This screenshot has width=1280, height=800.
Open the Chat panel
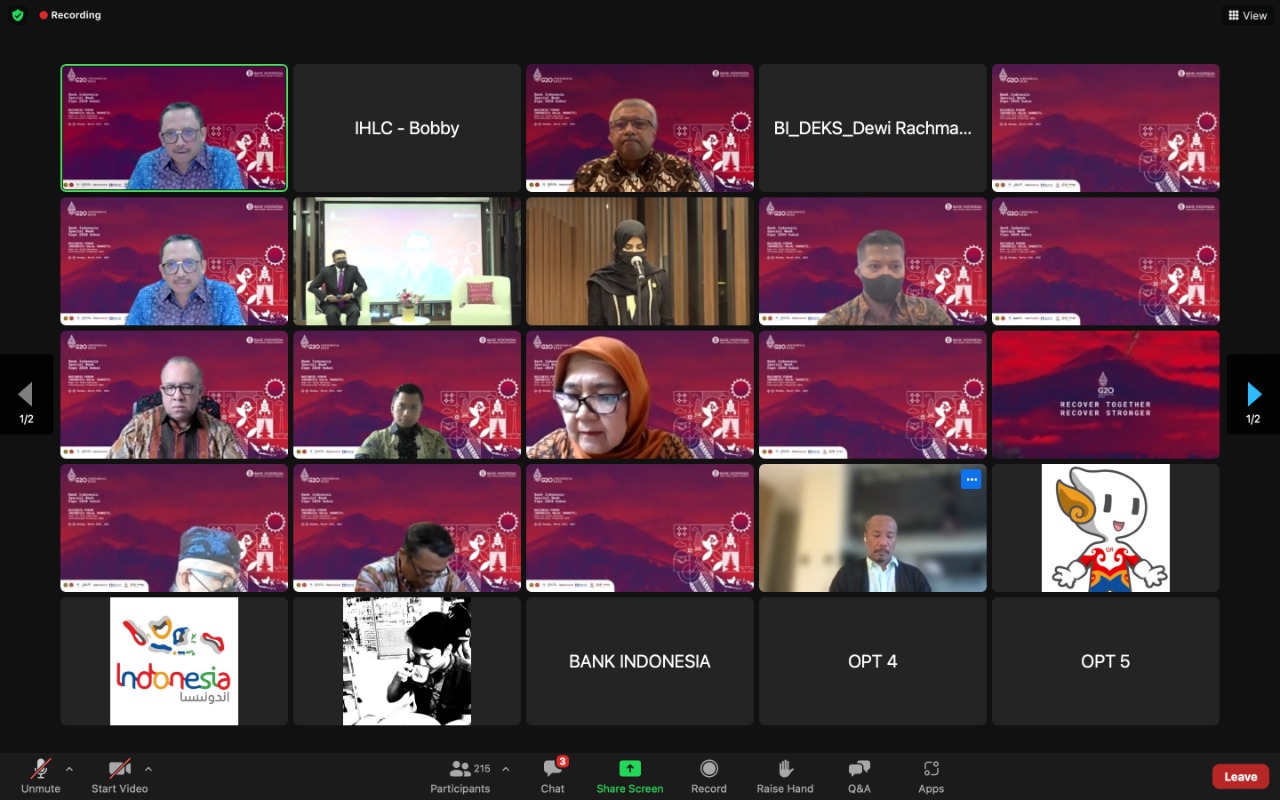pos(553,769)
